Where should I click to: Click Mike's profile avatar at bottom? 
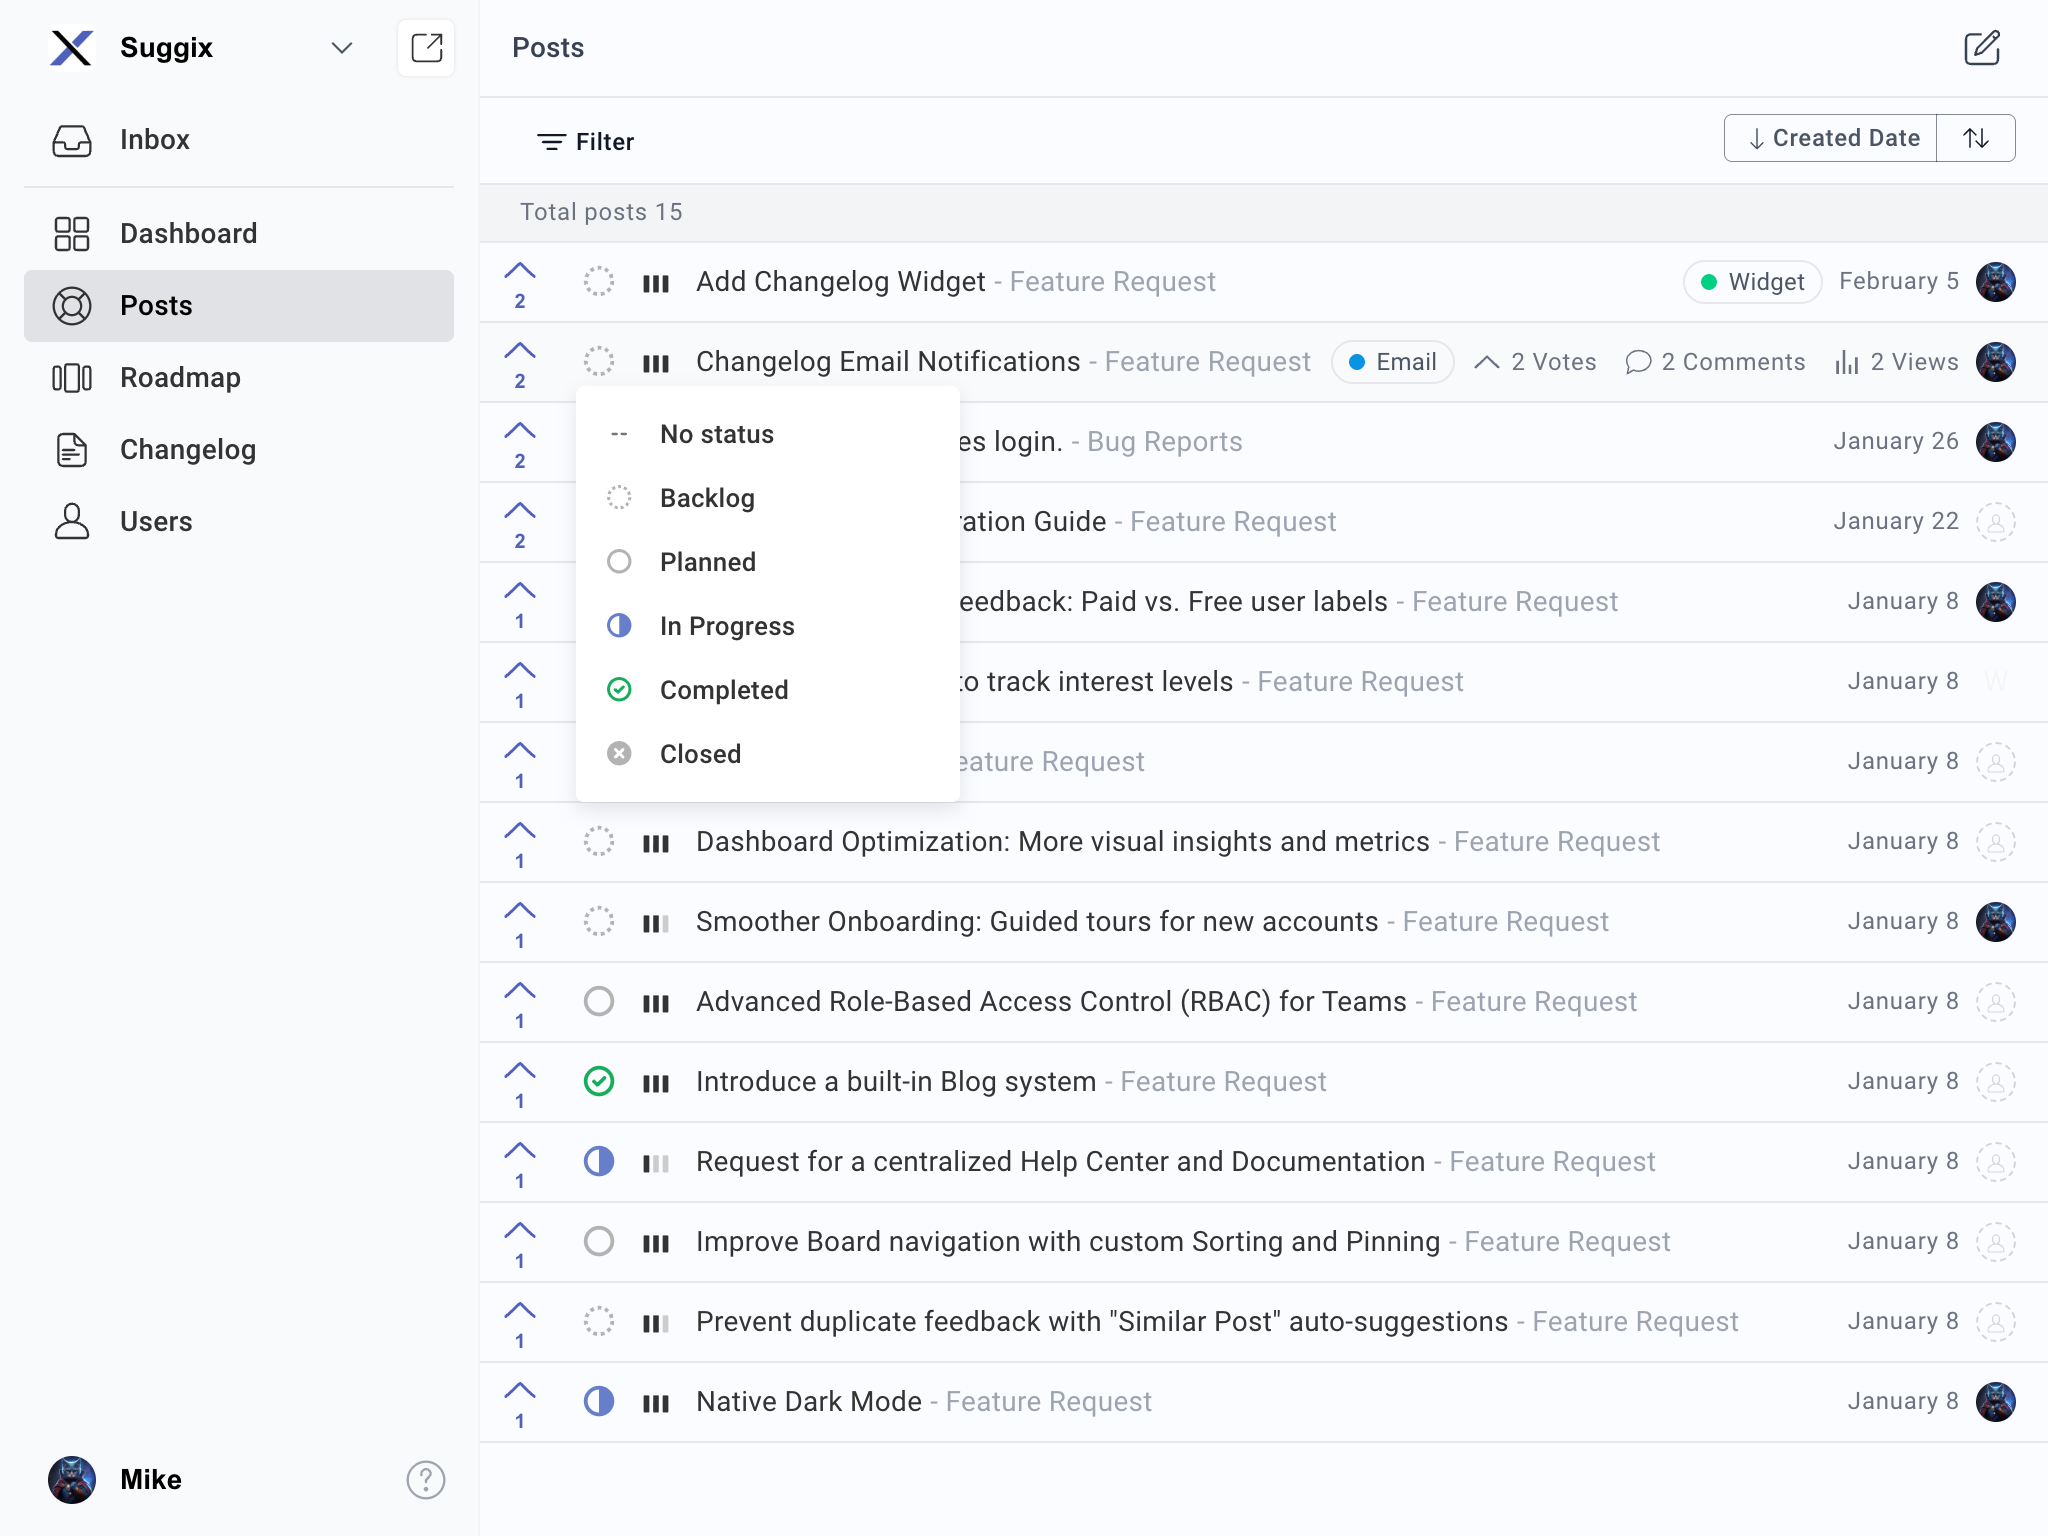[72, 1479]
